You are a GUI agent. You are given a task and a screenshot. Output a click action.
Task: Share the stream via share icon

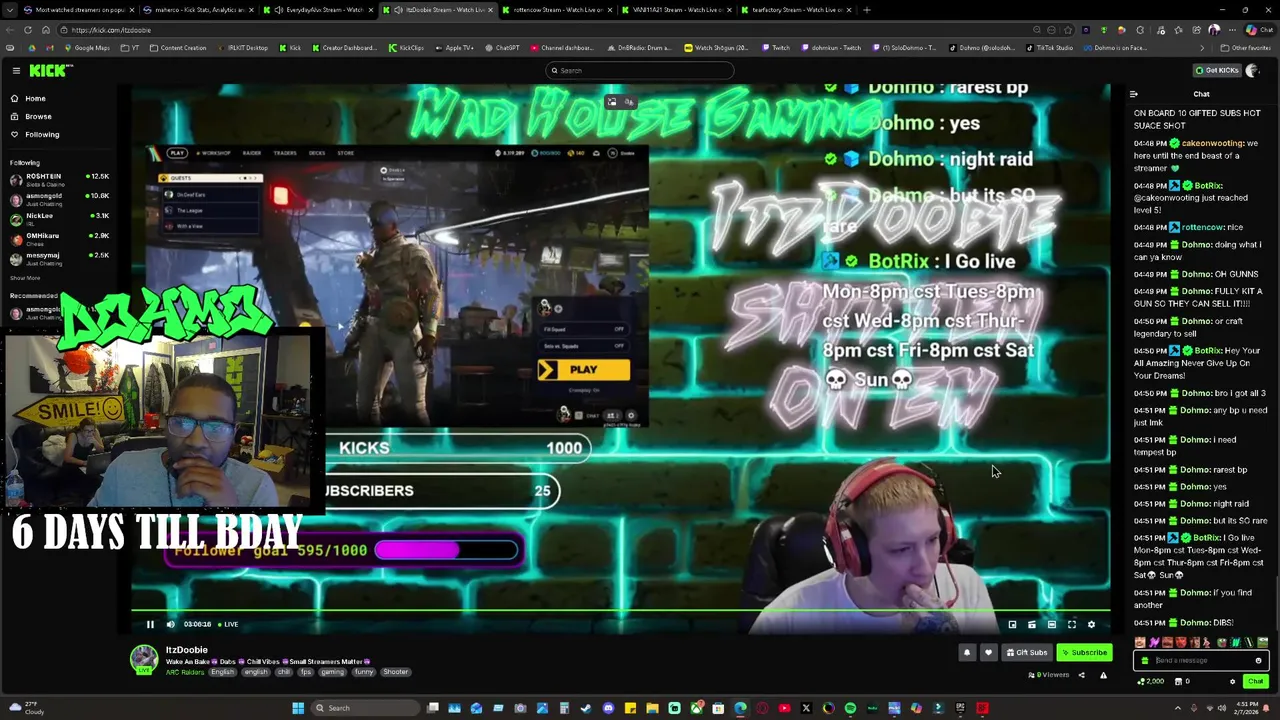pos(1081,675)
